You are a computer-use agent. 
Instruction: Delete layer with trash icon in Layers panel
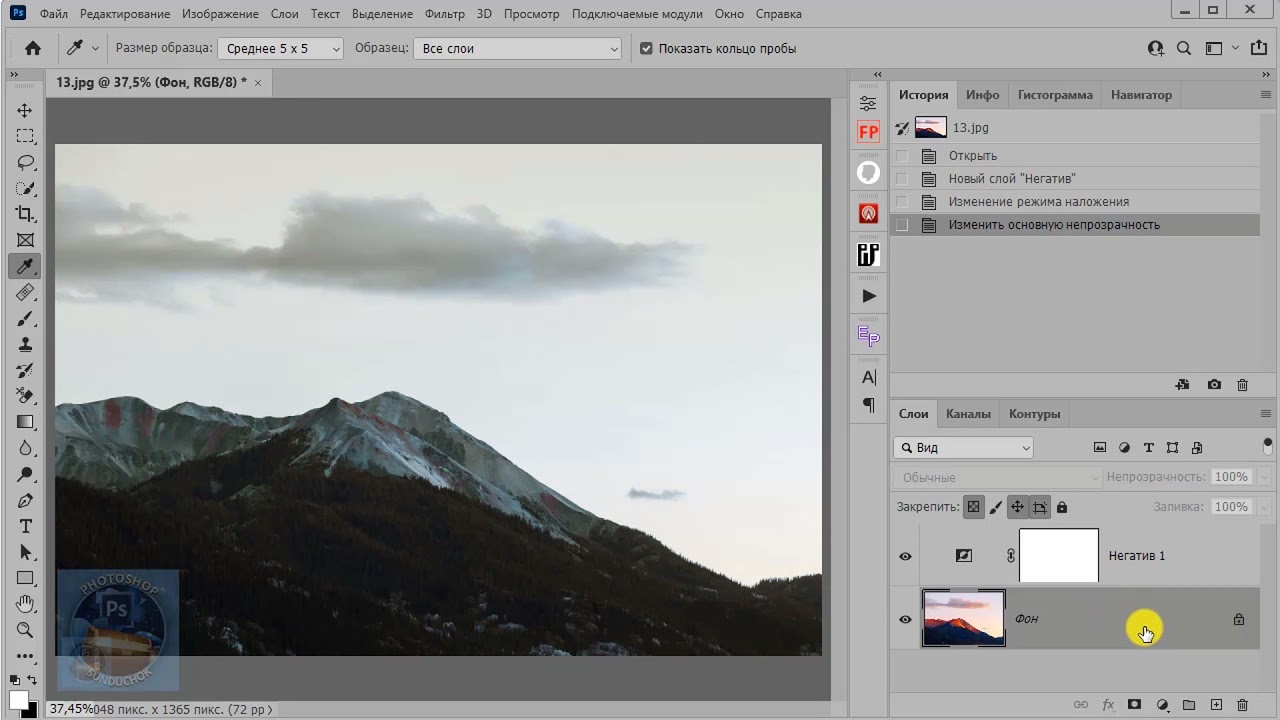point(1242,705)
